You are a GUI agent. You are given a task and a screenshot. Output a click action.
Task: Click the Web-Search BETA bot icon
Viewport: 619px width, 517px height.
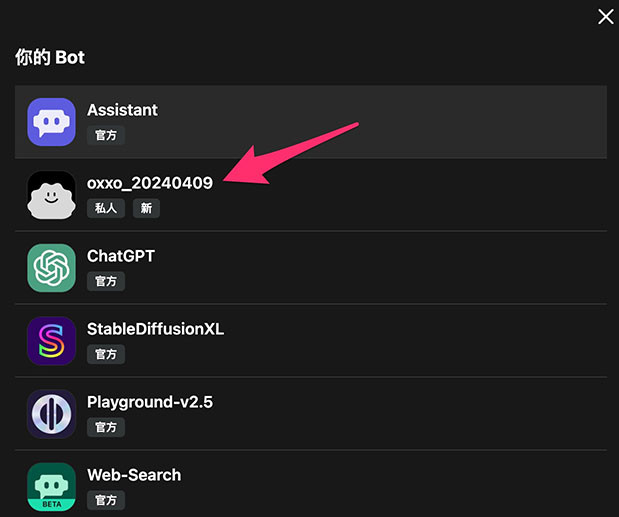click(51, 487)
